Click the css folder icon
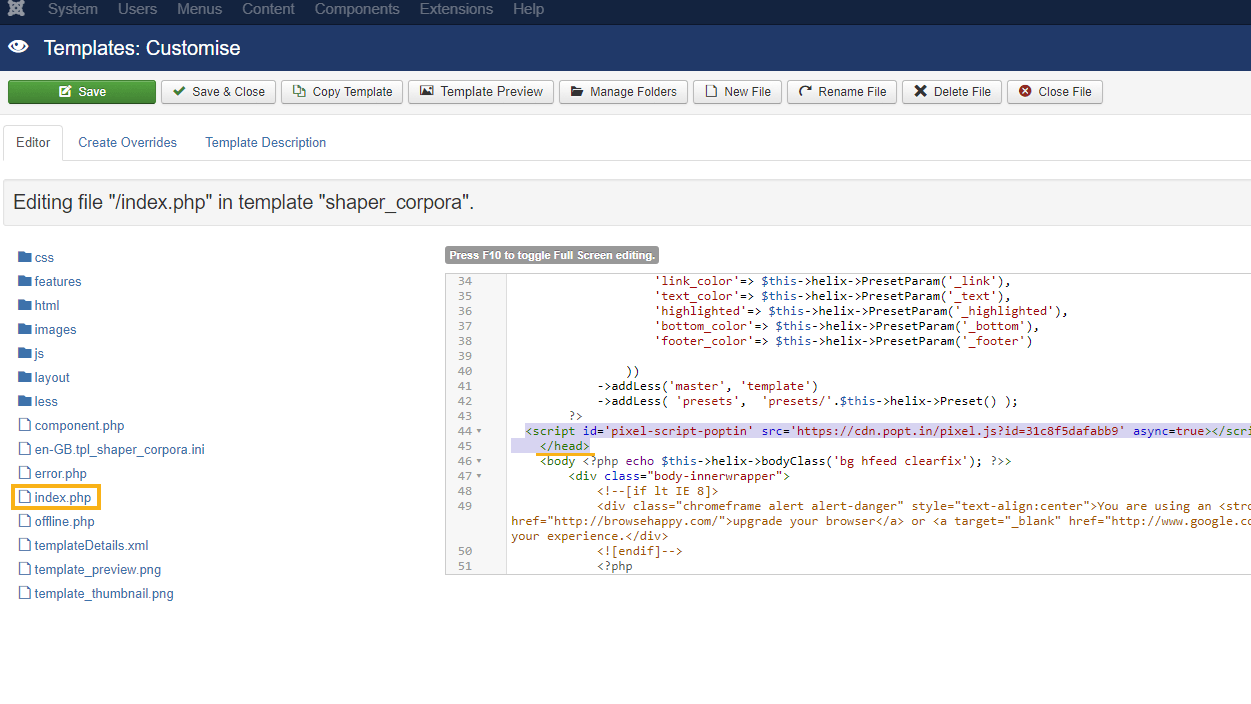Screen dimensions: 1251x704 pos(25,257)
